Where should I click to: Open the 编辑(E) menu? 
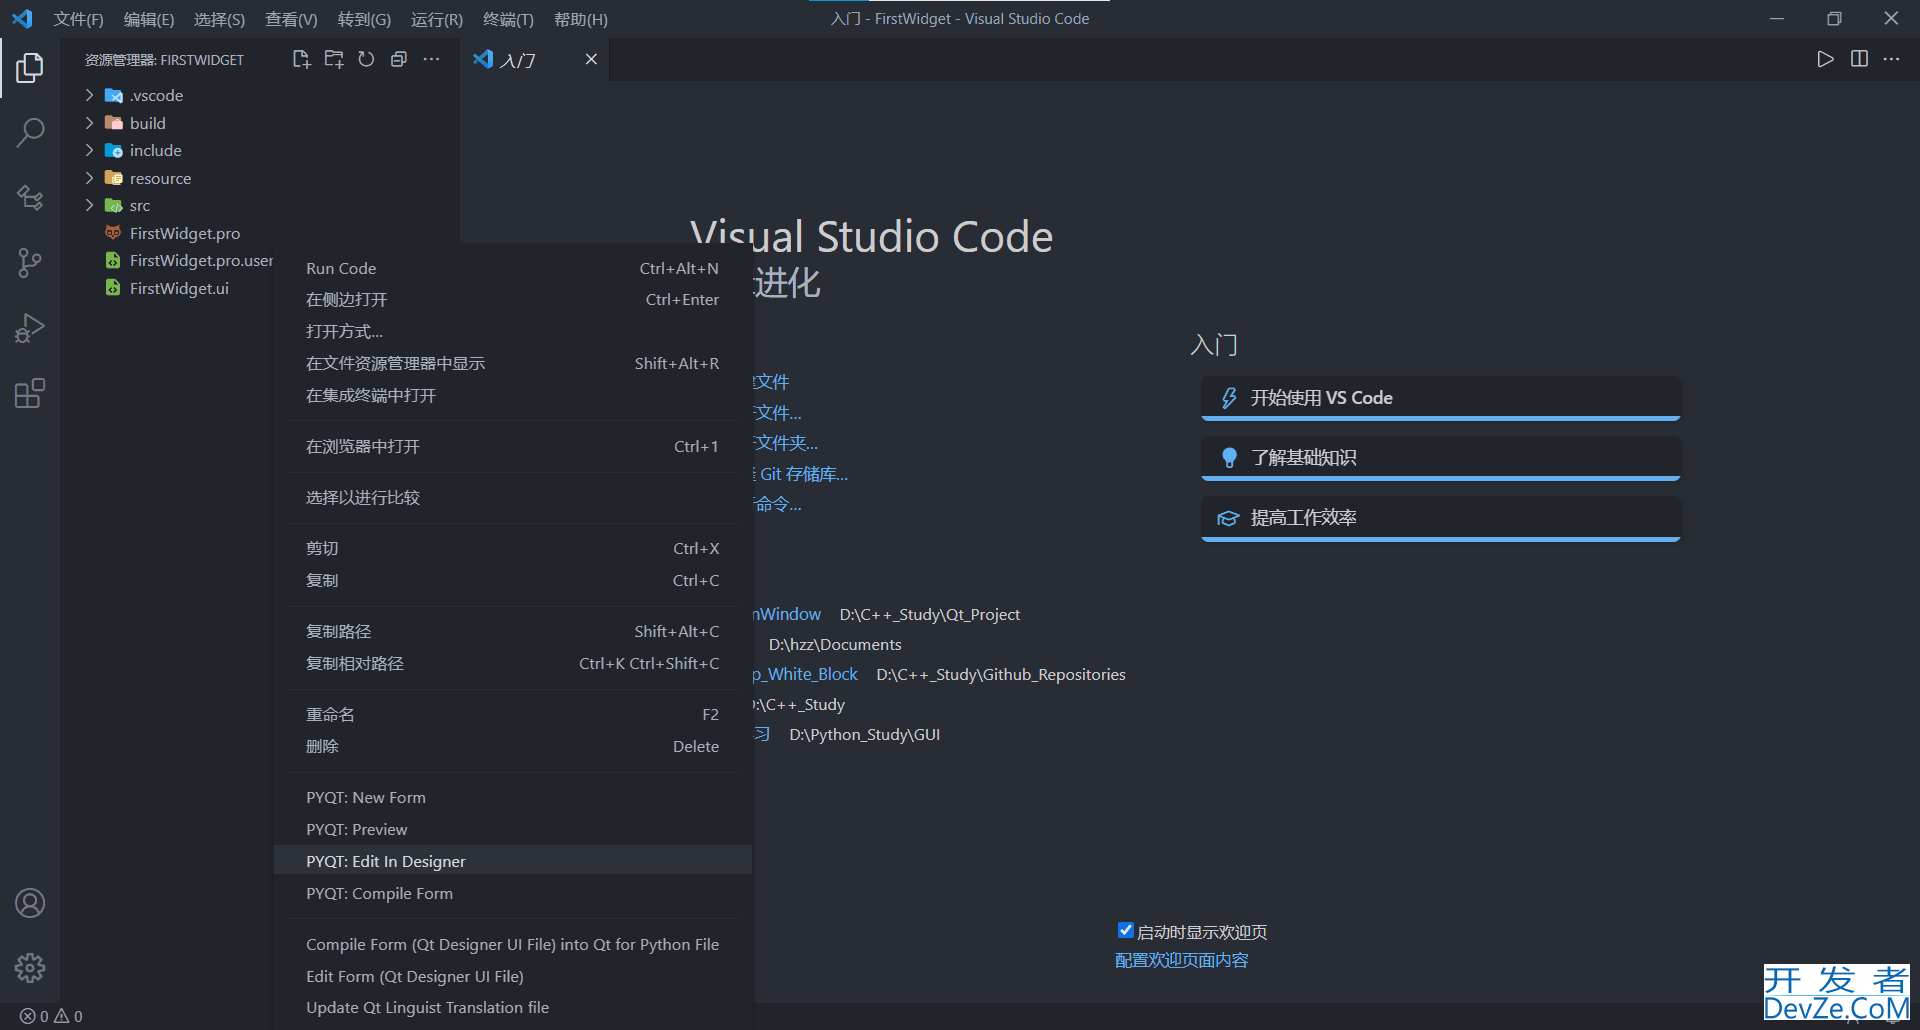click(x=149, y=19)
